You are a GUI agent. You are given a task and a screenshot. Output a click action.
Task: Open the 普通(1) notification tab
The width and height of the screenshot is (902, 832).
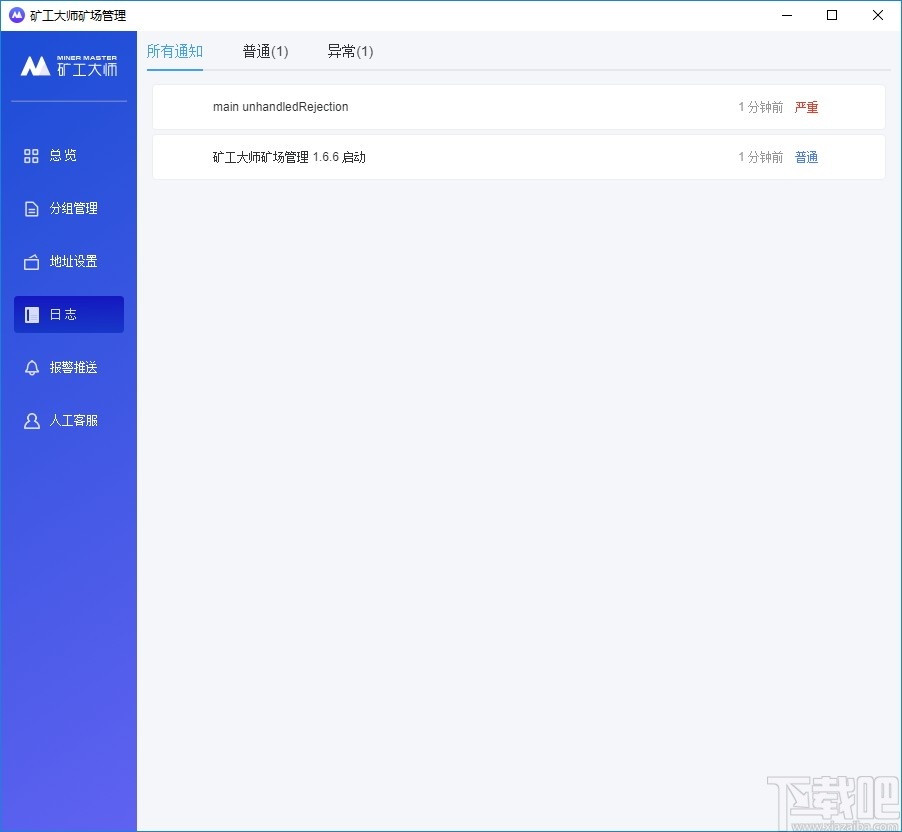(x=265, y=51)
